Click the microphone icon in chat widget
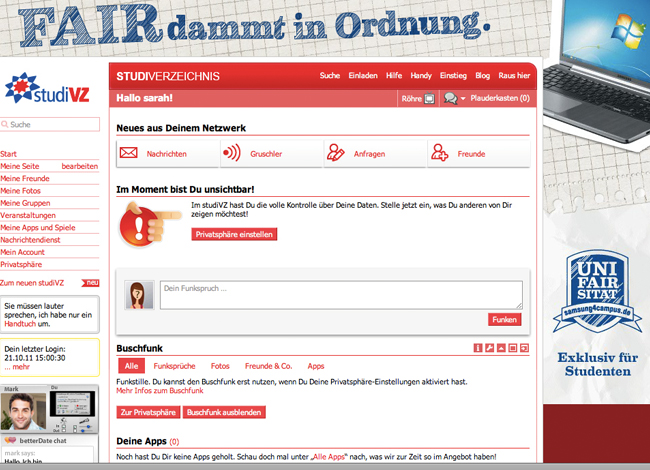This screenshot has width=650, height=470. pyautogui.click(x=84, y=421)
